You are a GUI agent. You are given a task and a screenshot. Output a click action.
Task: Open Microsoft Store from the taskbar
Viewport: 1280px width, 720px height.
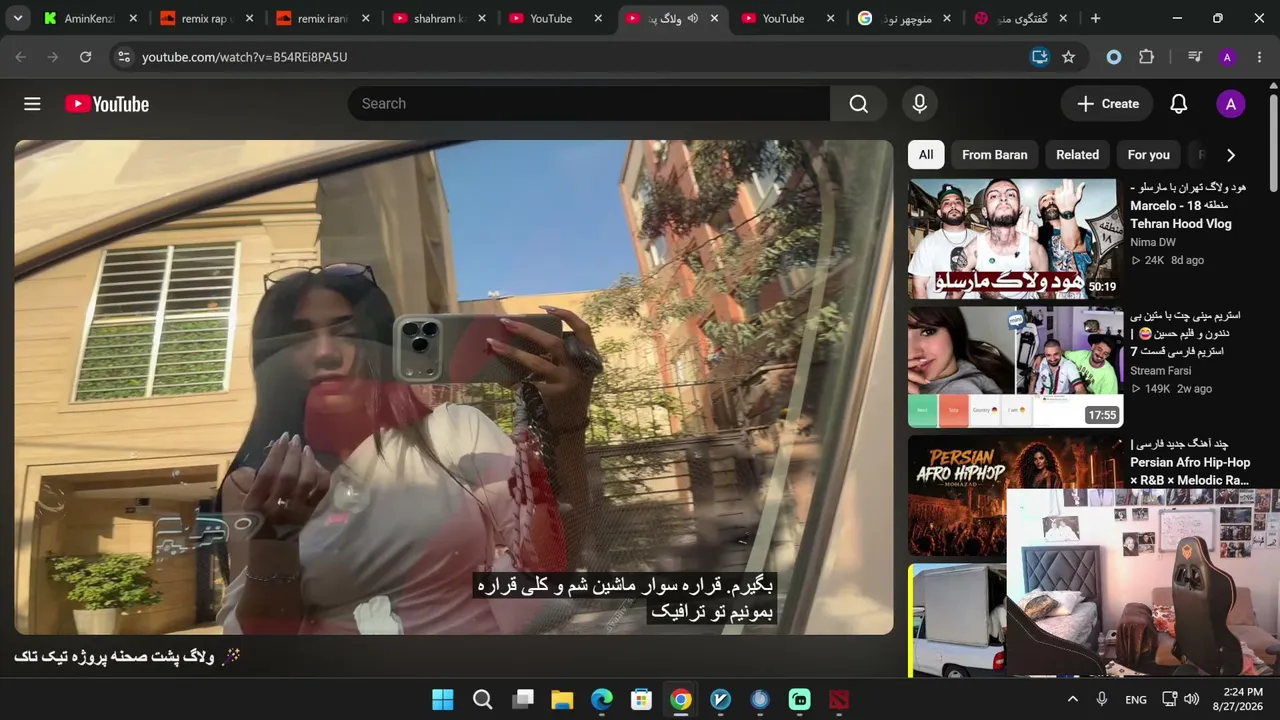pyautogui.click(x=641, y=700)
